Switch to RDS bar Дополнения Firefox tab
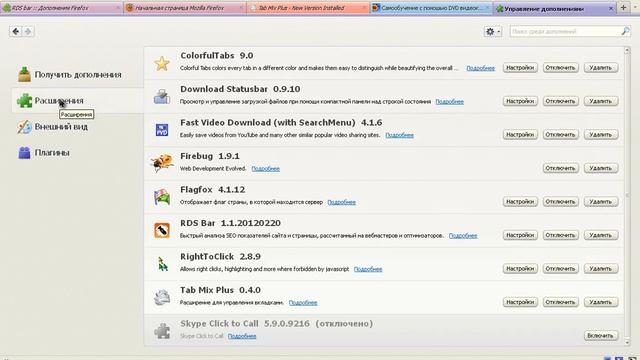The height and width of the screenshot is (360, 640). (x=61, y=8)
